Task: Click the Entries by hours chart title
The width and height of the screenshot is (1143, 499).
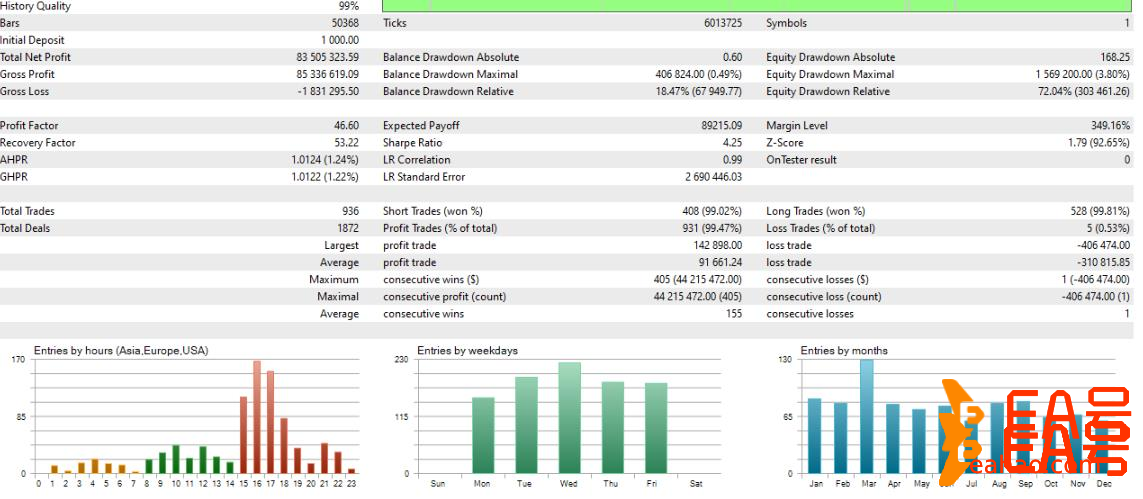Action: point(120,351)
